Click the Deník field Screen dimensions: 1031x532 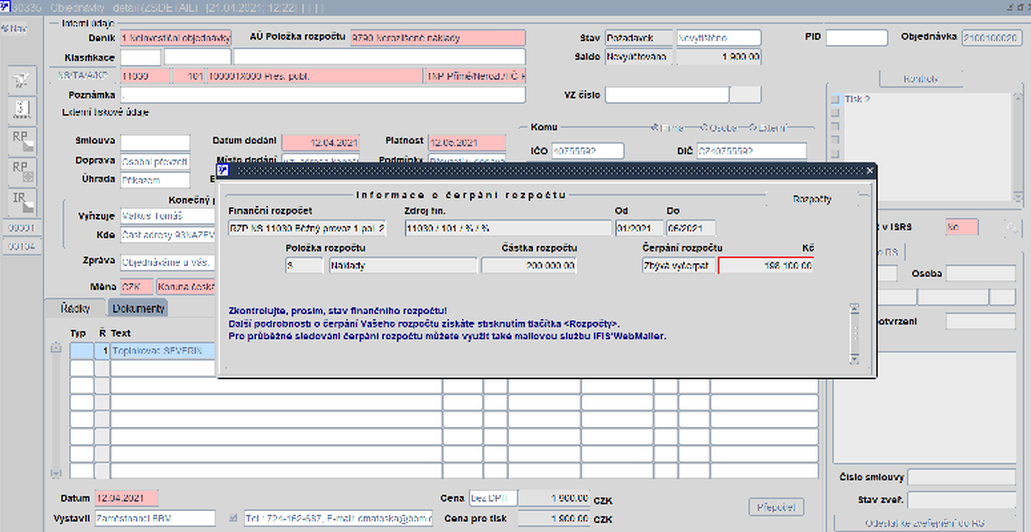pyautogui.click(x=176, y=37)
